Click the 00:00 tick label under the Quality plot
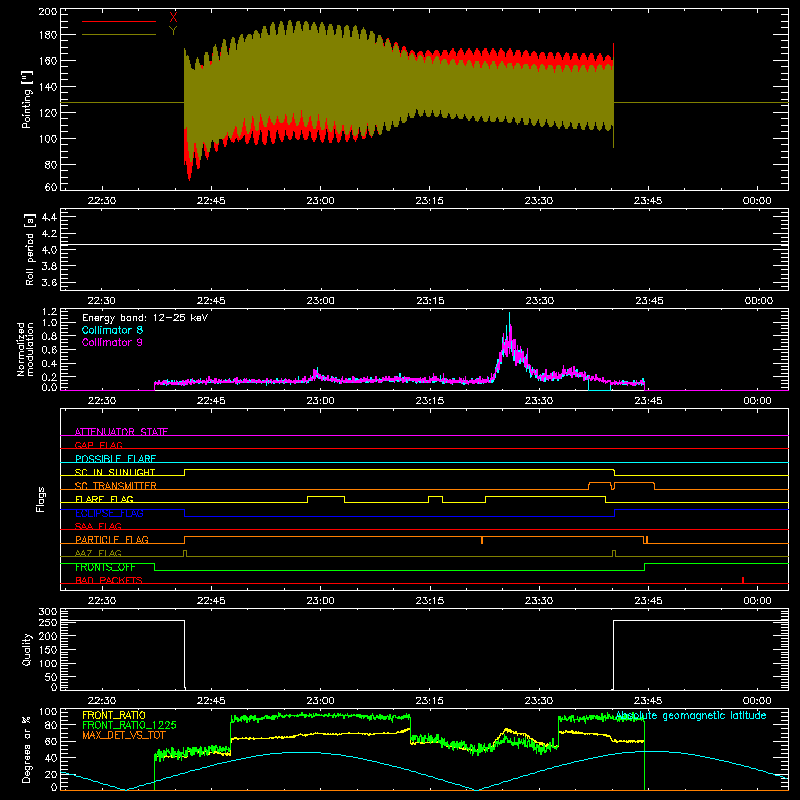 click(757, 701)
